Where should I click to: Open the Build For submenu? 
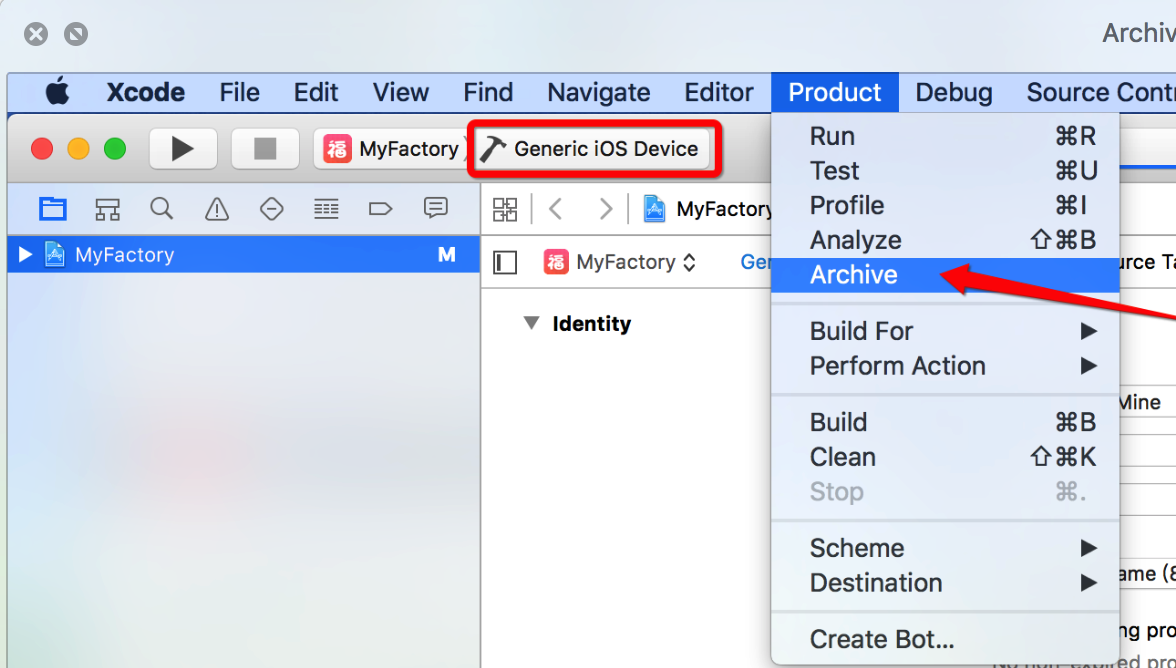(x=945, y=331)
